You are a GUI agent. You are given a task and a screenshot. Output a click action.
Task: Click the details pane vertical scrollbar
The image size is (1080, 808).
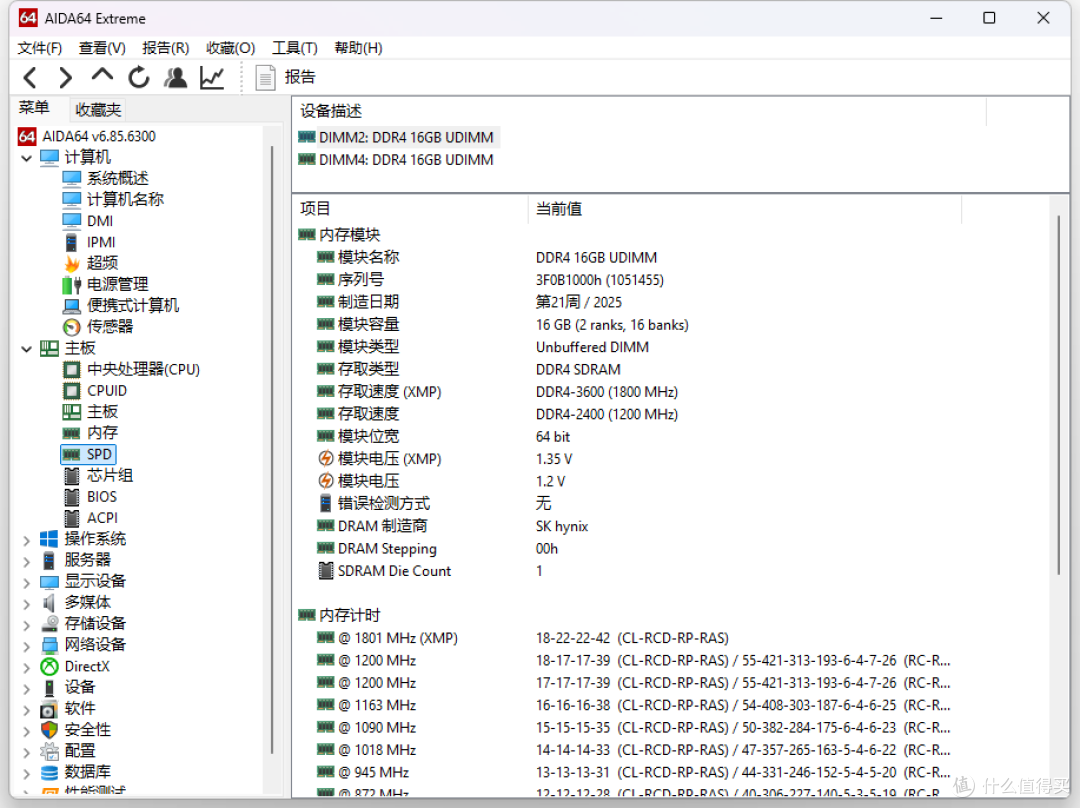(x=1059, y=395)
